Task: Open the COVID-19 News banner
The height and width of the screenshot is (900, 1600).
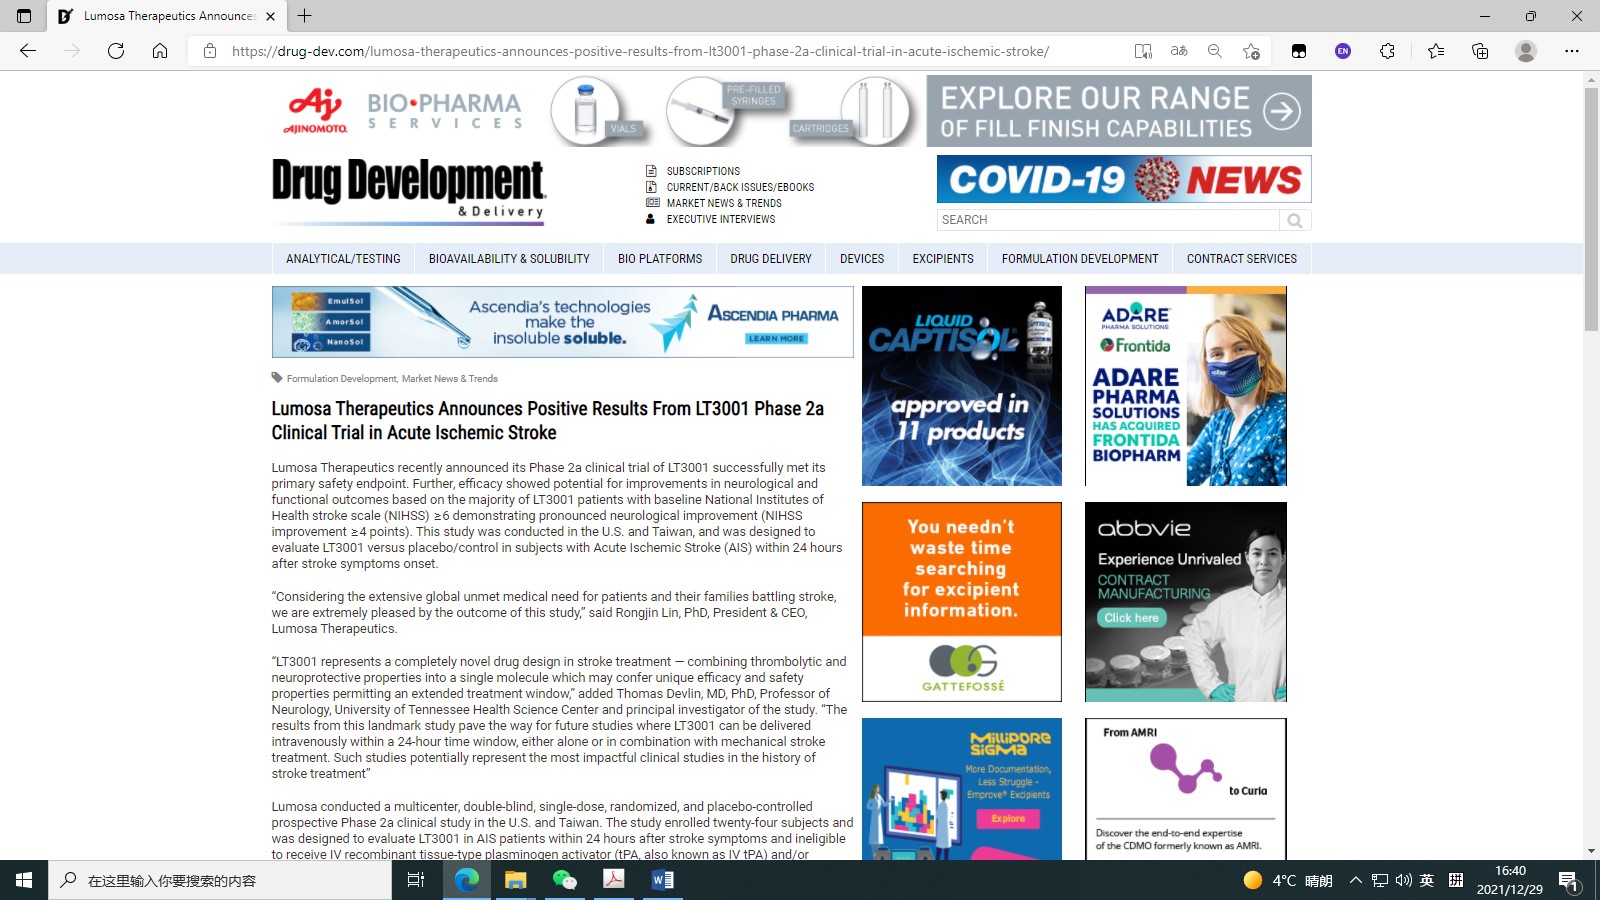Action: click(1124, 179)
